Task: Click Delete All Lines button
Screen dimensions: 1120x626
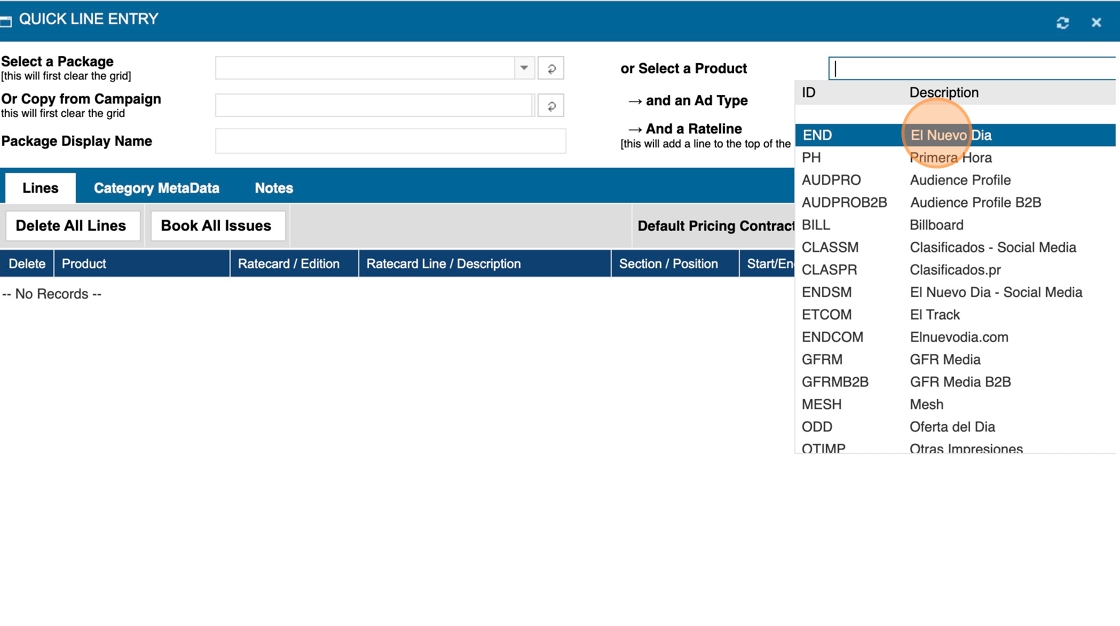Action: (71, 226)
